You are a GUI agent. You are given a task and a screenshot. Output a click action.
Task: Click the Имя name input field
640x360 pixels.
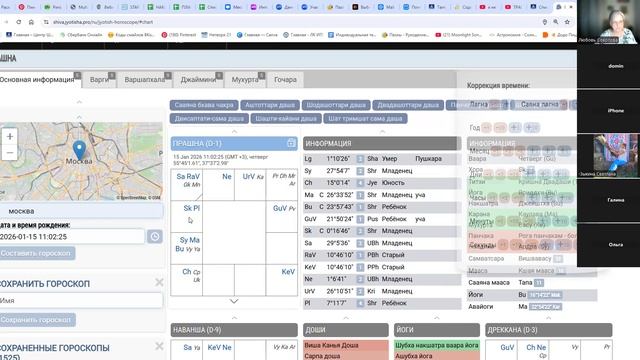81,300
